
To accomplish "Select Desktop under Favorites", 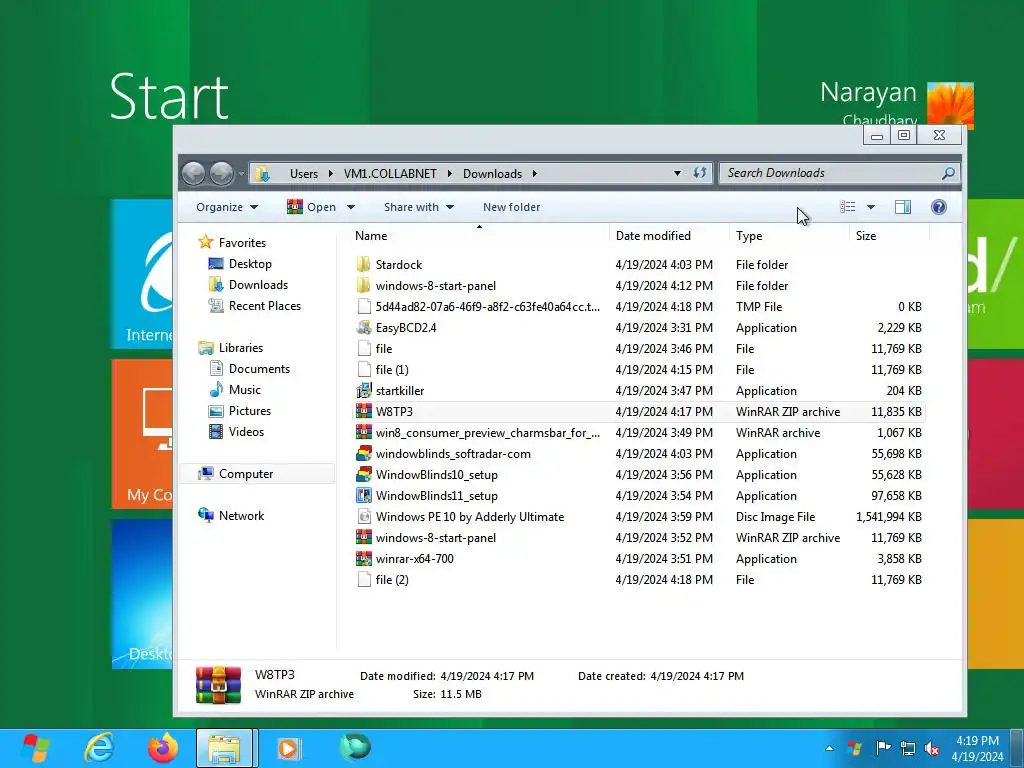I will click(250, 264).
